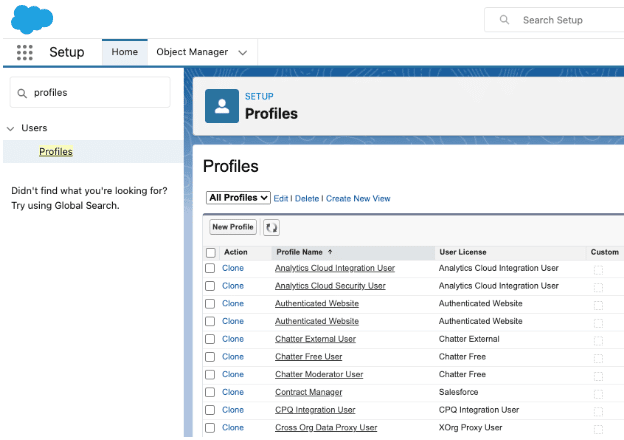
Task: Click the Custom column header
Action: (x=604, y=252)
